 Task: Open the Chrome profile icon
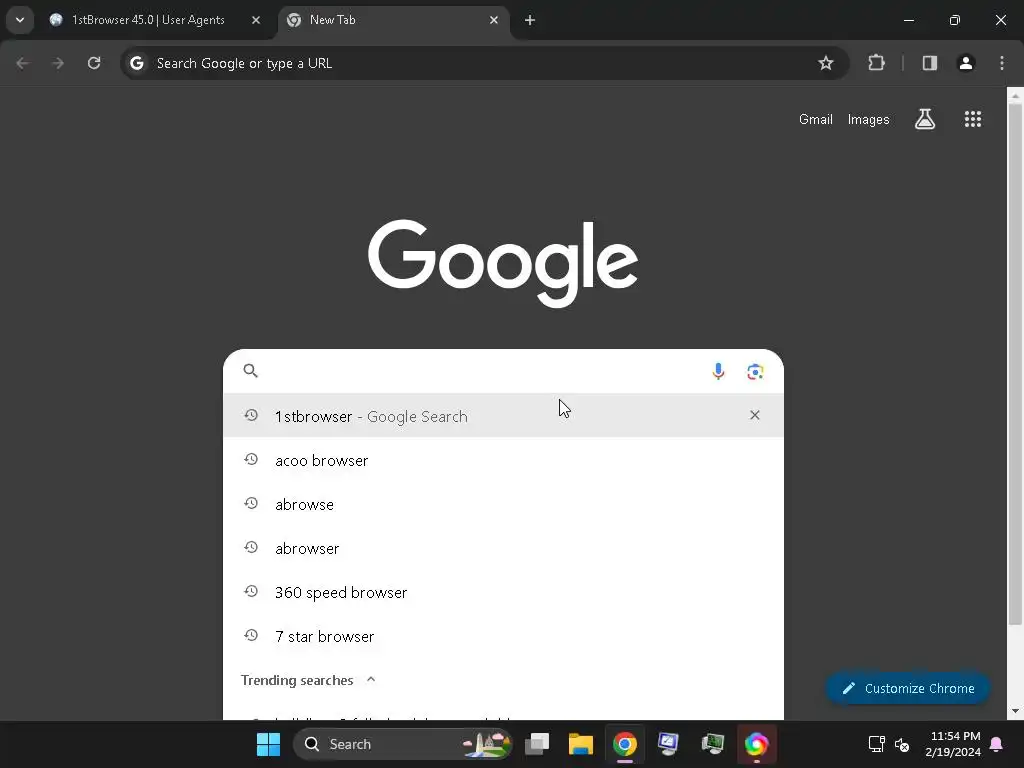(965, 63)
